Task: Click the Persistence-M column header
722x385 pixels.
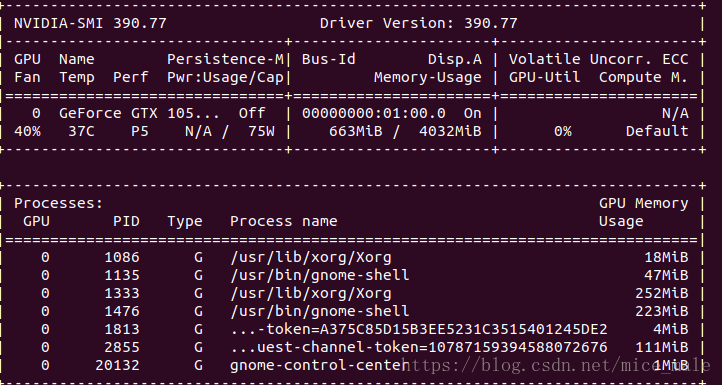Action: pos(226,59)
